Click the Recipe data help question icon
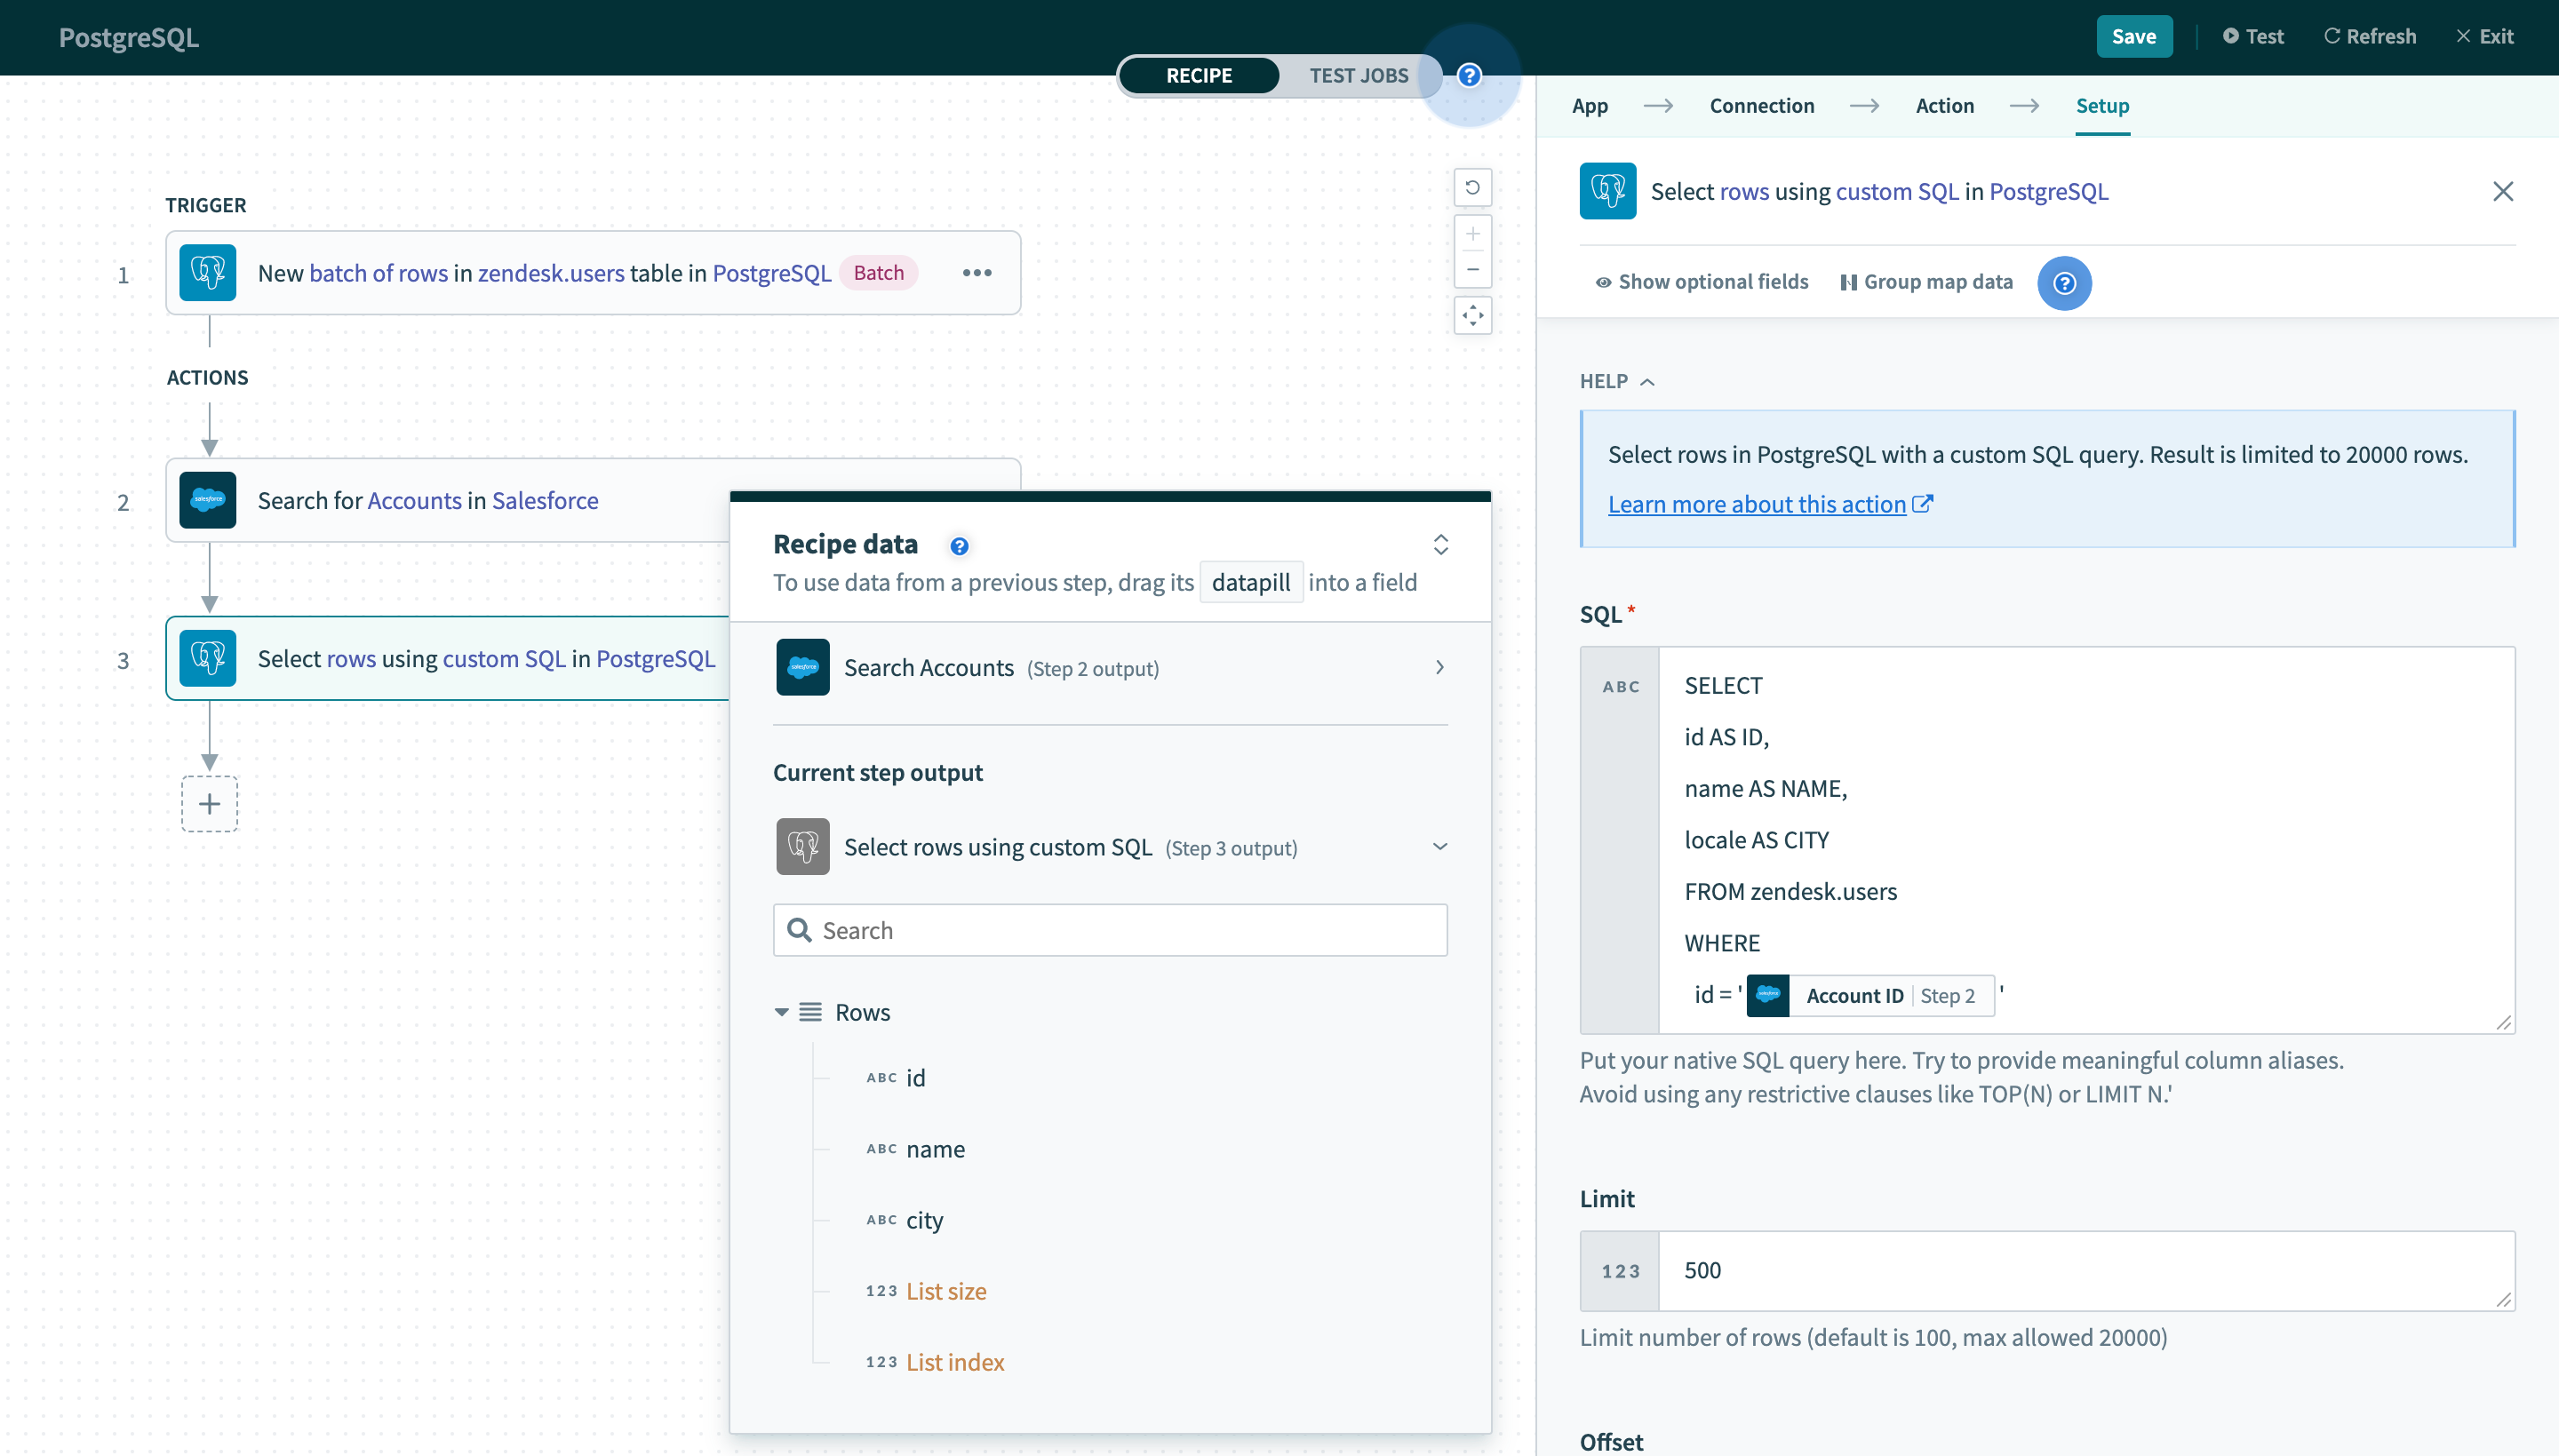This screenshot has height=1456, width=2559. pos(958,546)
